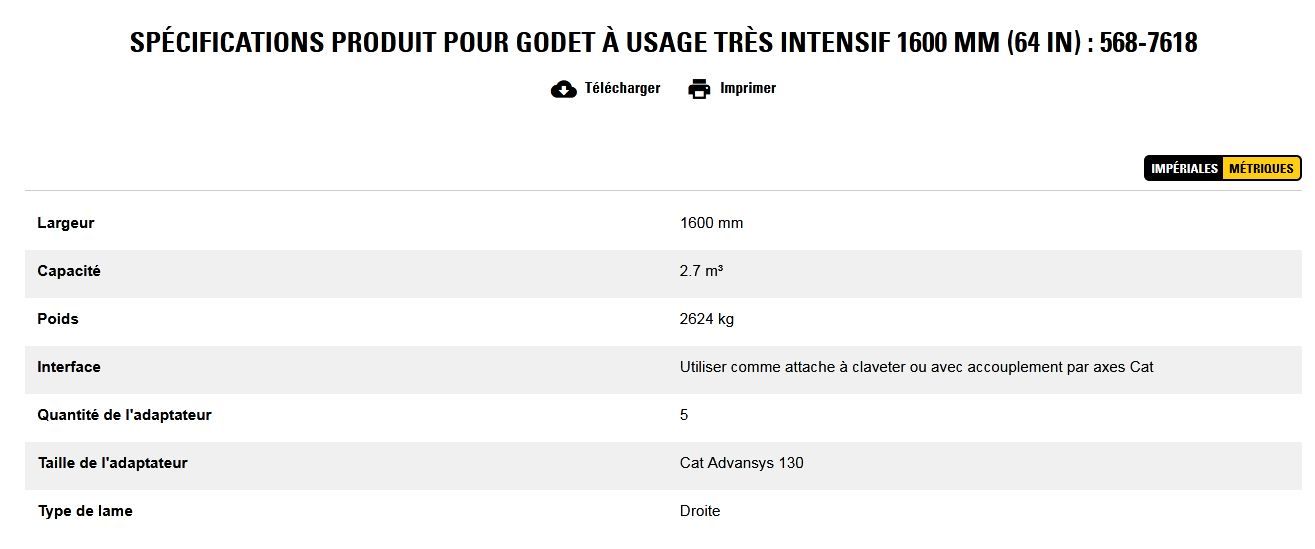Click the Poids row label
Viewport: 1315px width, 549px height.
[x=58, y=319]
